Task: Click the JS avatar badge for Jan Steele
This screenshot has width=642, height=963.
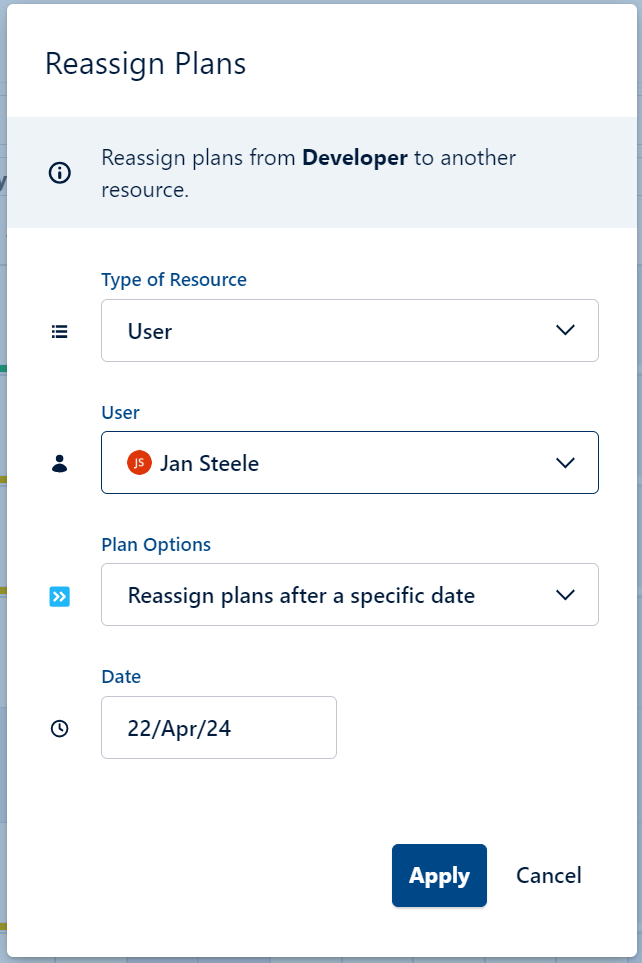Action: [139, 463]
